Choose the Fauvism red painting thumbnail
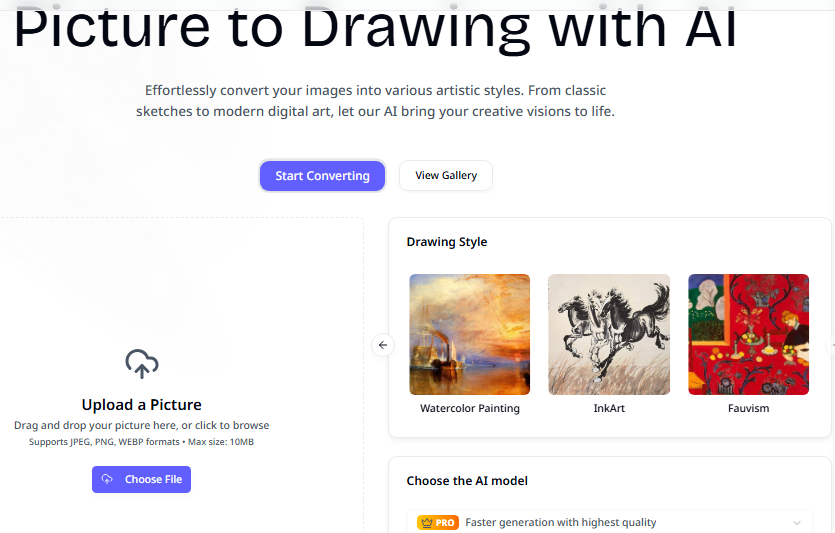The image size is (835, 533). point(748,334)
